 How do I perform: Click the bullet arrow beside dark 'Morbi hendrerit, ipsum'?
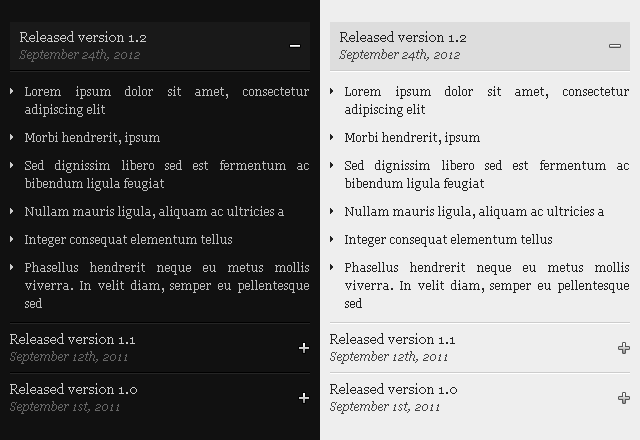[11, 137]
